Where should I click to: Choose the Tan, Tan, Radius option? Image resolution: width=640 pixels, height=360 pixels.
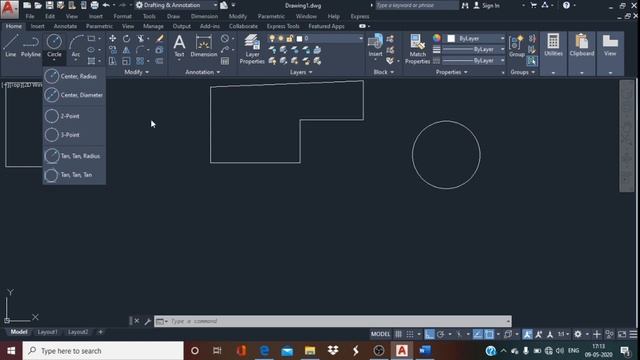pos(74,156)
